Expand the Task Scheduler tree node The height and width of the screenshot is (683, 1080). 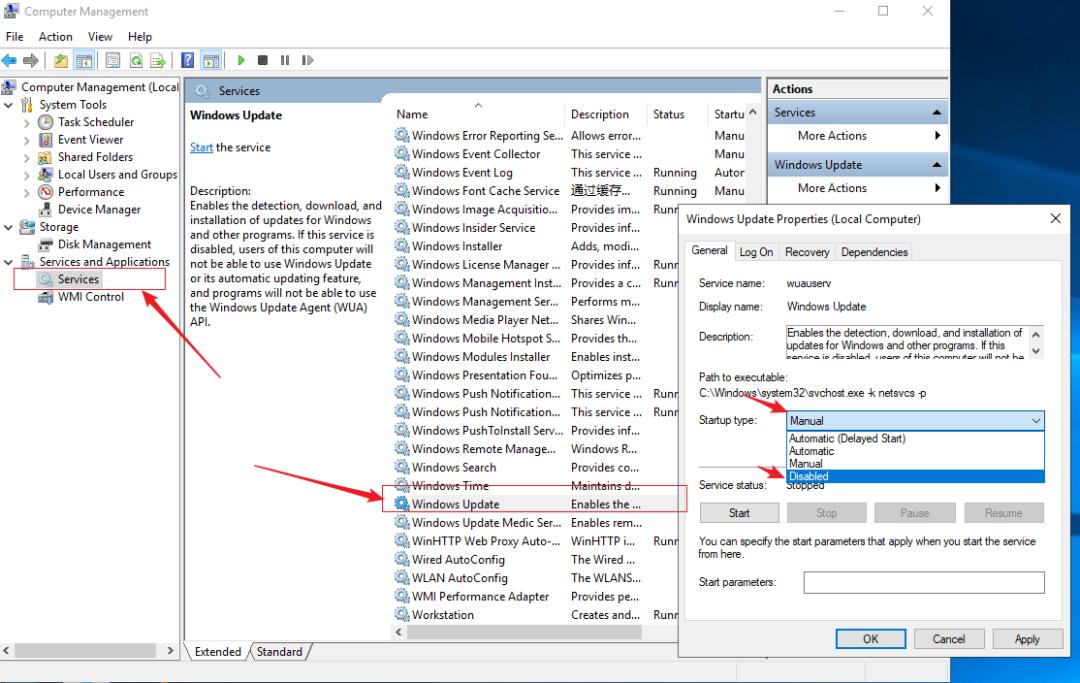pyautogui.click(x=27, y=122)
